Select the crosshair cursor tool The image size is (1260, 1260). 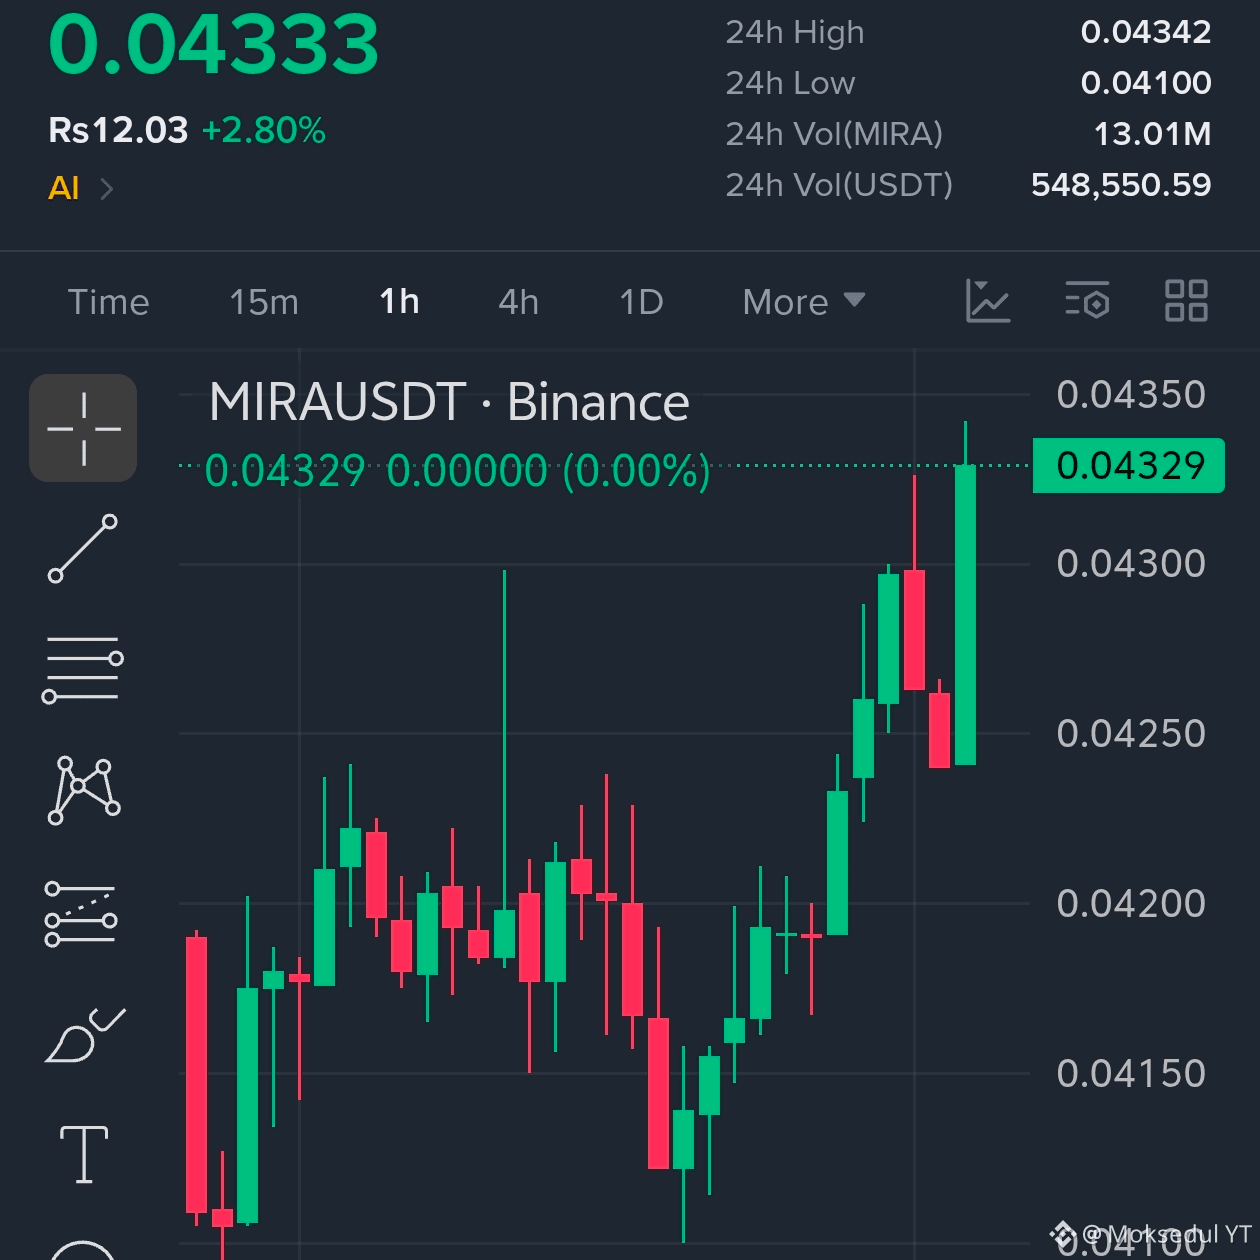click(x=83, y=428)
